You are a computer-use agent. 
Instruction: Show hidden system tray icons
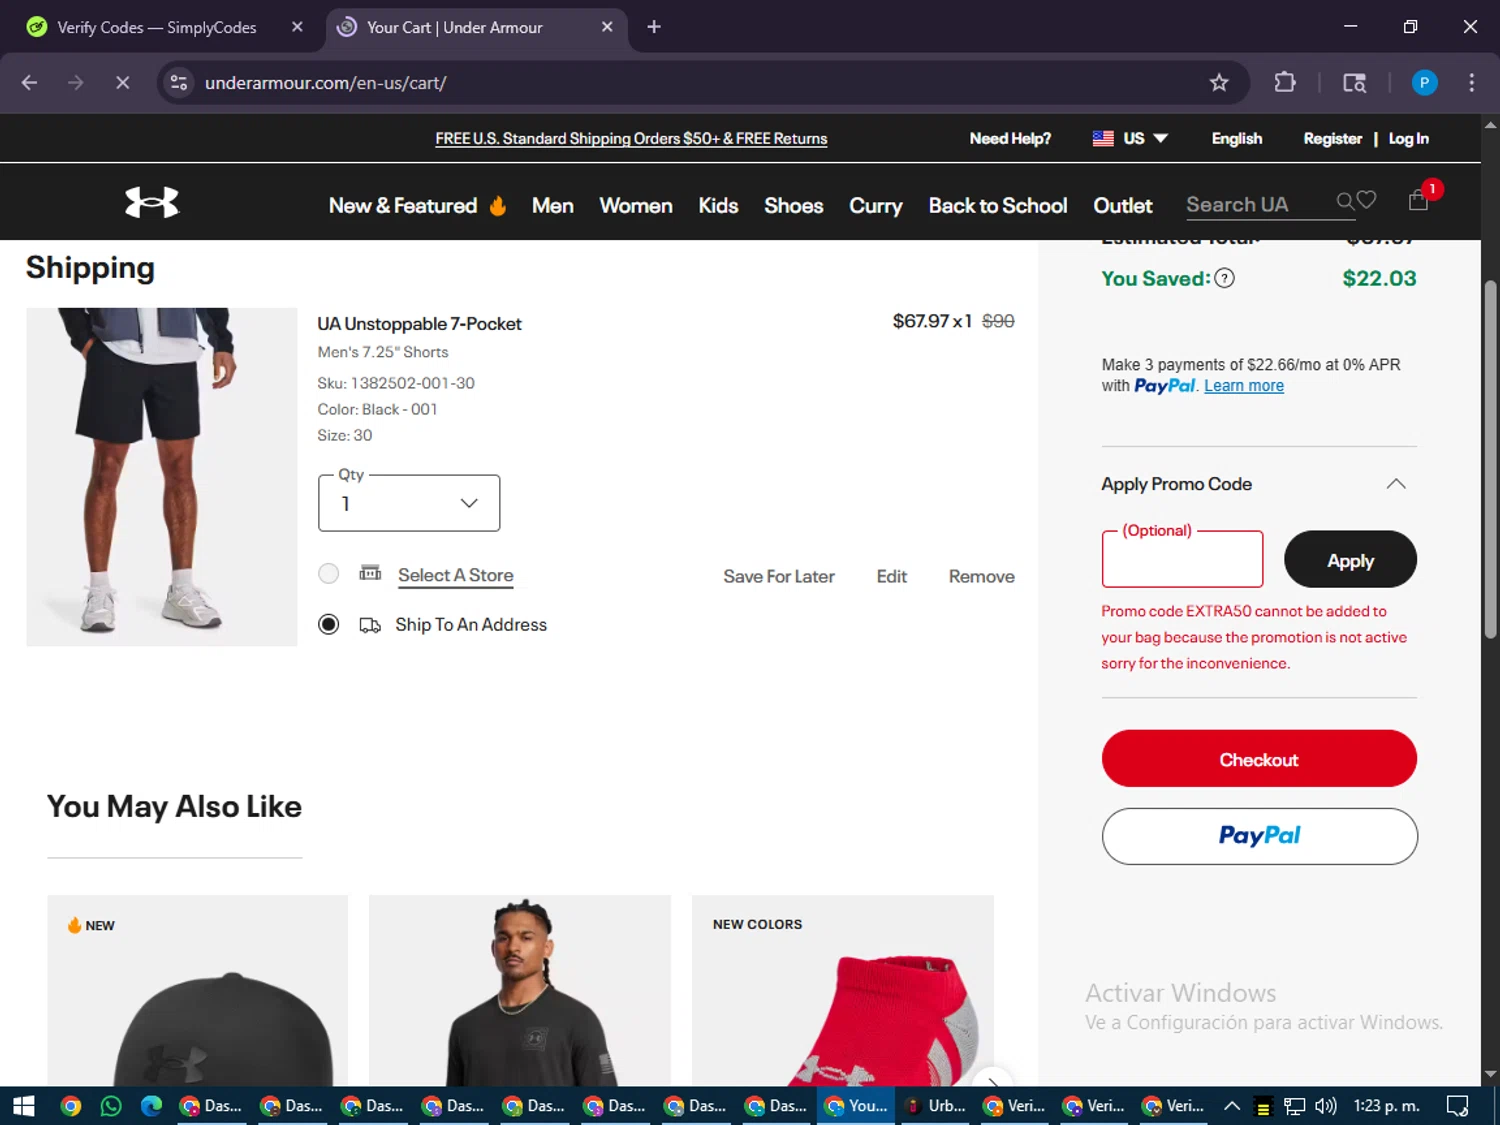1232,1106
